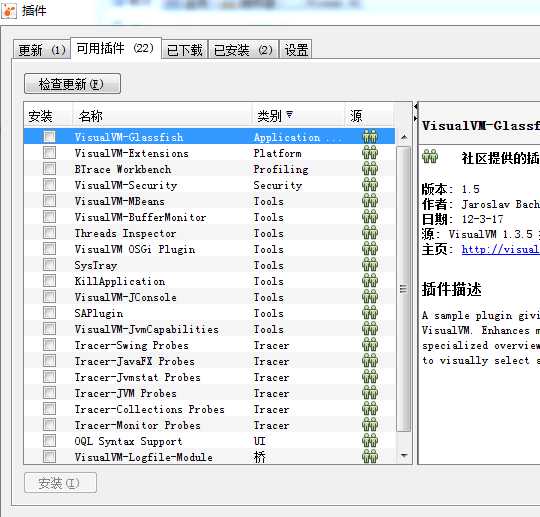Click the source icon in Tracer-Swing Probes row
The image size is (540, 517).
click(370, 344)
